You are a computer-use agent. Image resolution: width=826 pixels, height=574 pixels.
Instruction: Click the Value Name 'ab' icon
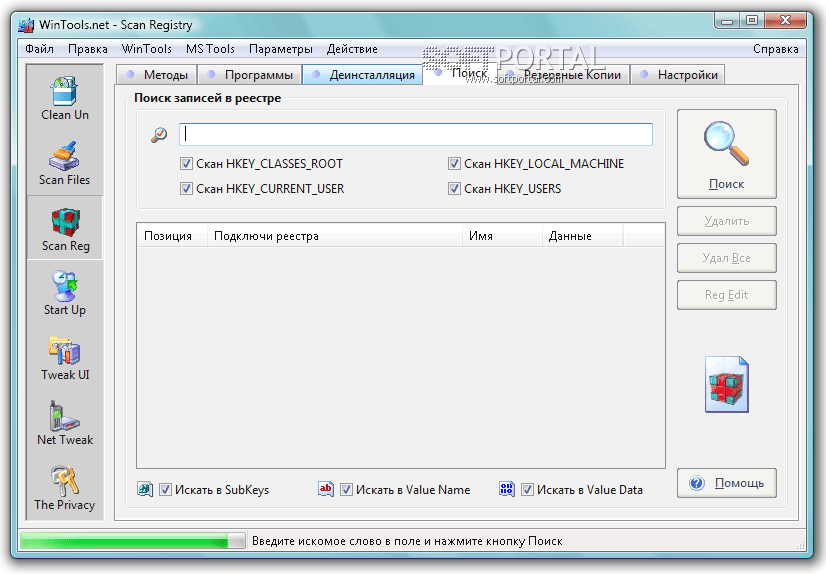[x=326, y=489]
